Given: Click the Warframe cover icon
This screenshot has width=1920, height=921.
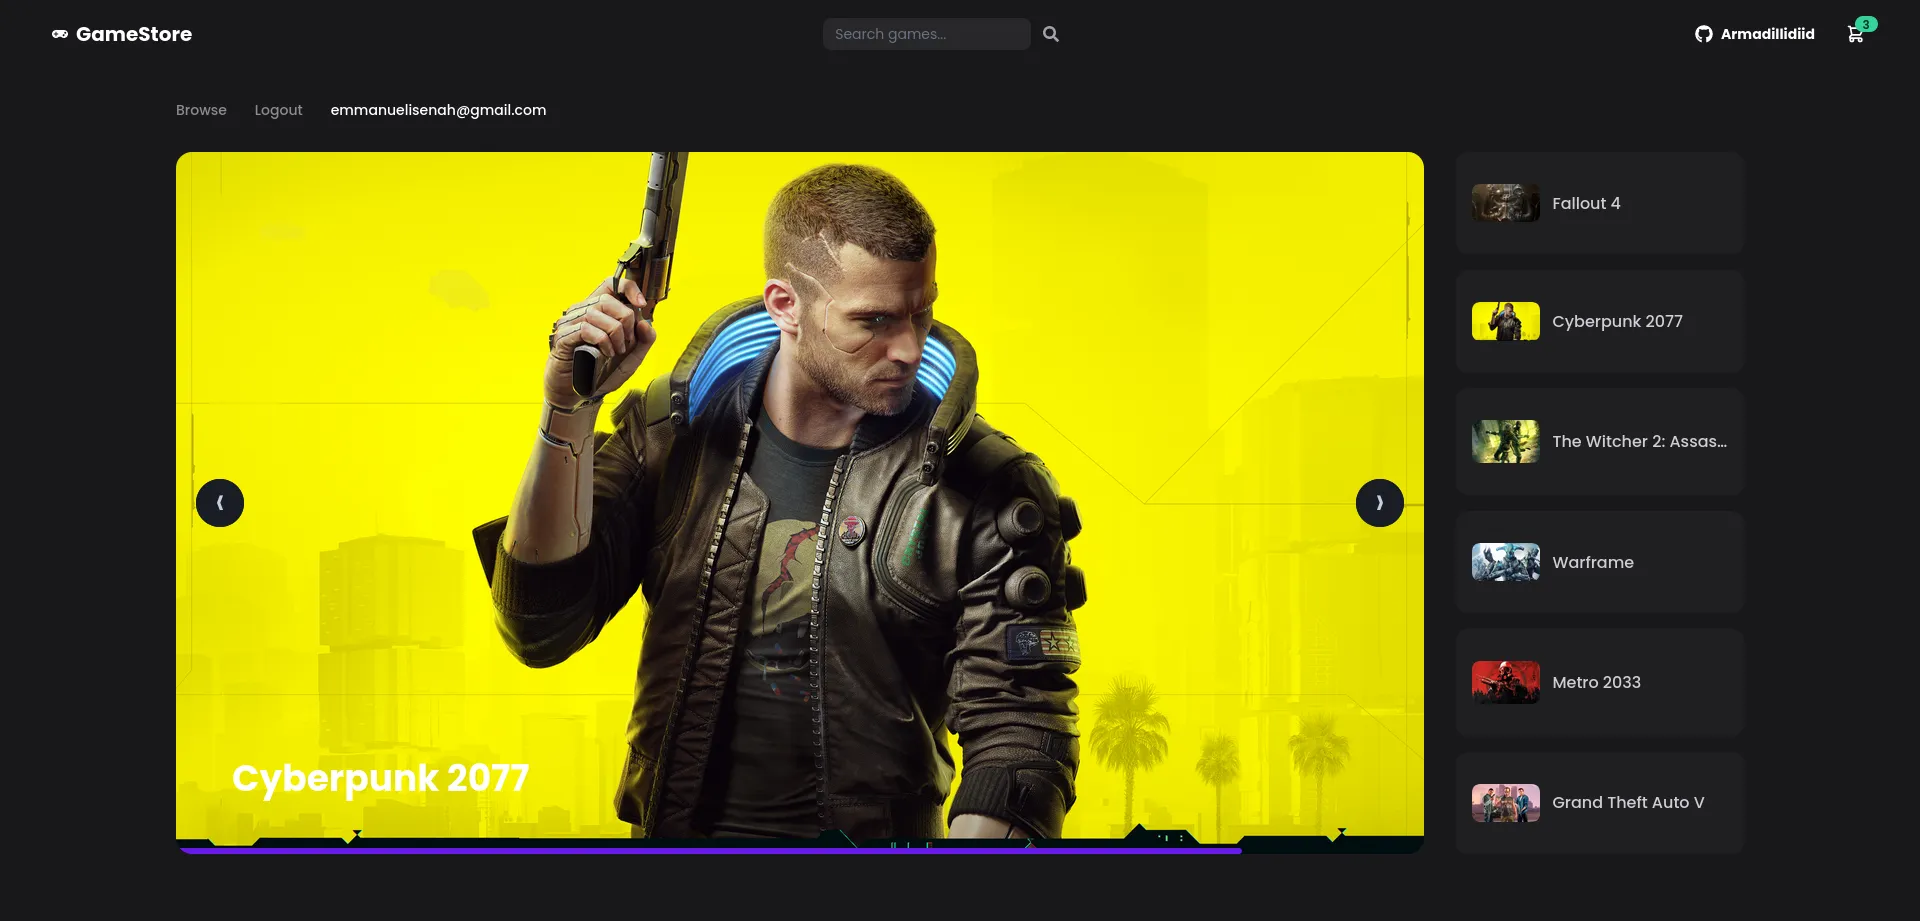Looking at the screenshot, I should (x=1505, y=562).
